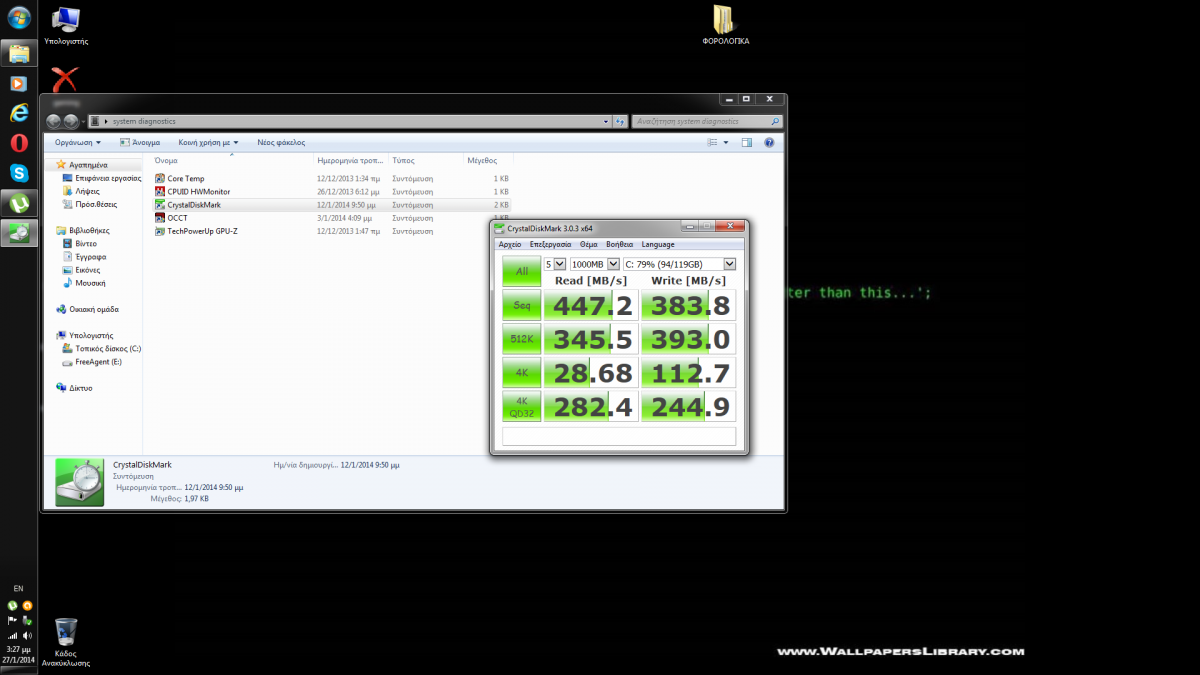Expand the Κοινή χρήση με dropdown

(208, 143)
